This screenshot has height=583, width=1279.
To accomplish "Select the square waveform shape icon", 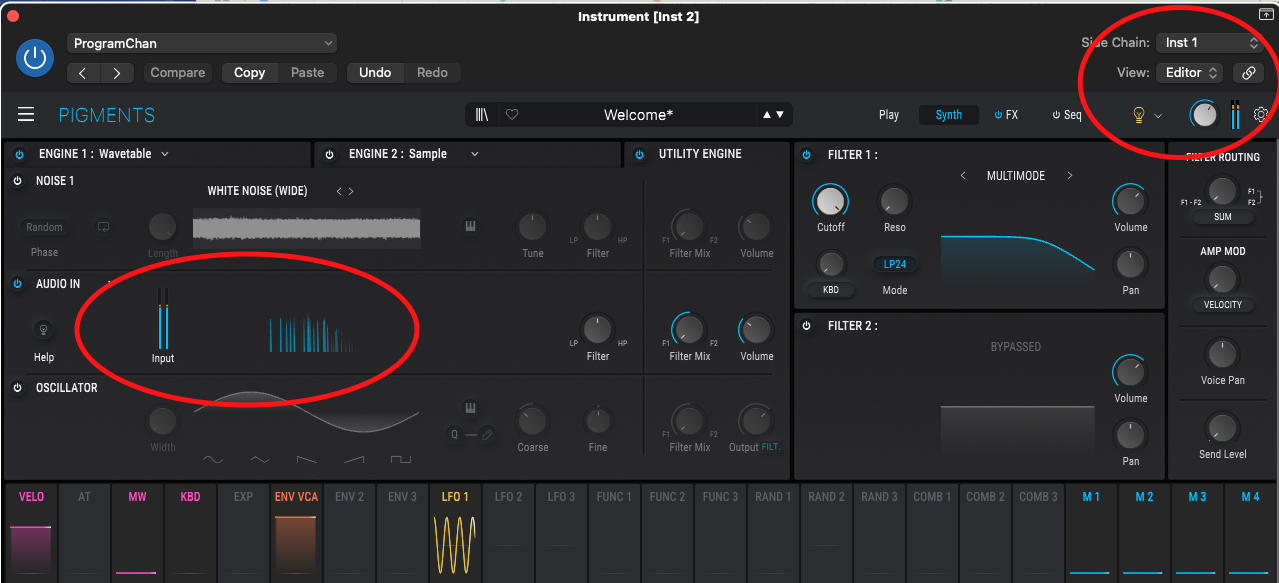I will (401, 460).
